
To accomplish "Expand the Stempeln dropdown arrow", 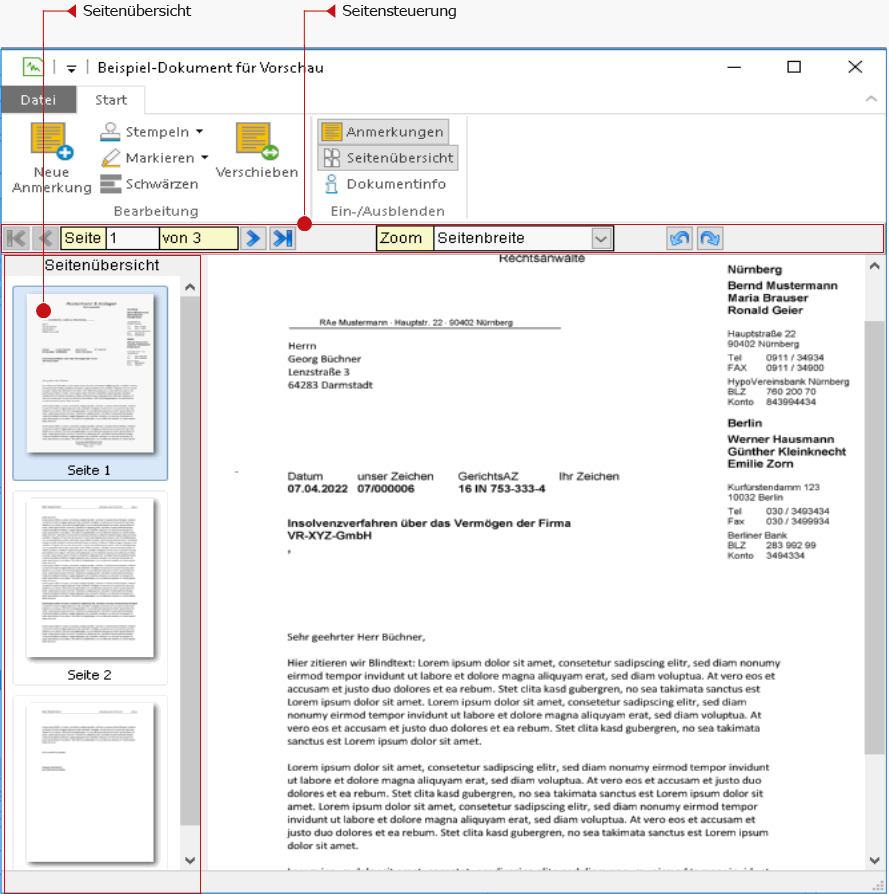I will pyautogui.click(x=200, y=132).
